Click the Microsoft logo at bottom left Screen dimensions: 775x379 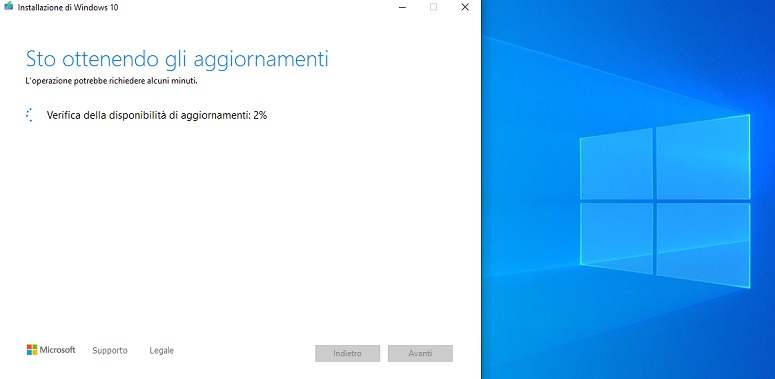coord(51,350)
